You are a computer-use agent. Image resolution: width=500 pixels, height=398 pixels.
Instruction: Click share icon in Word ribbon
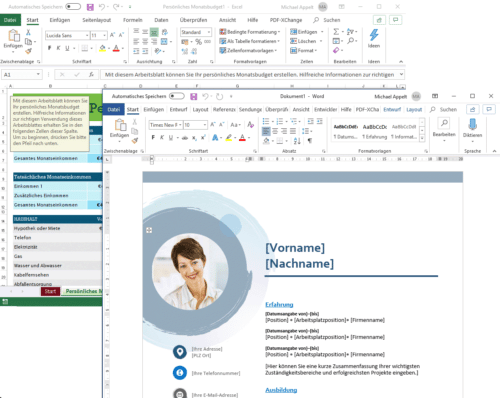tap(472, 109)
